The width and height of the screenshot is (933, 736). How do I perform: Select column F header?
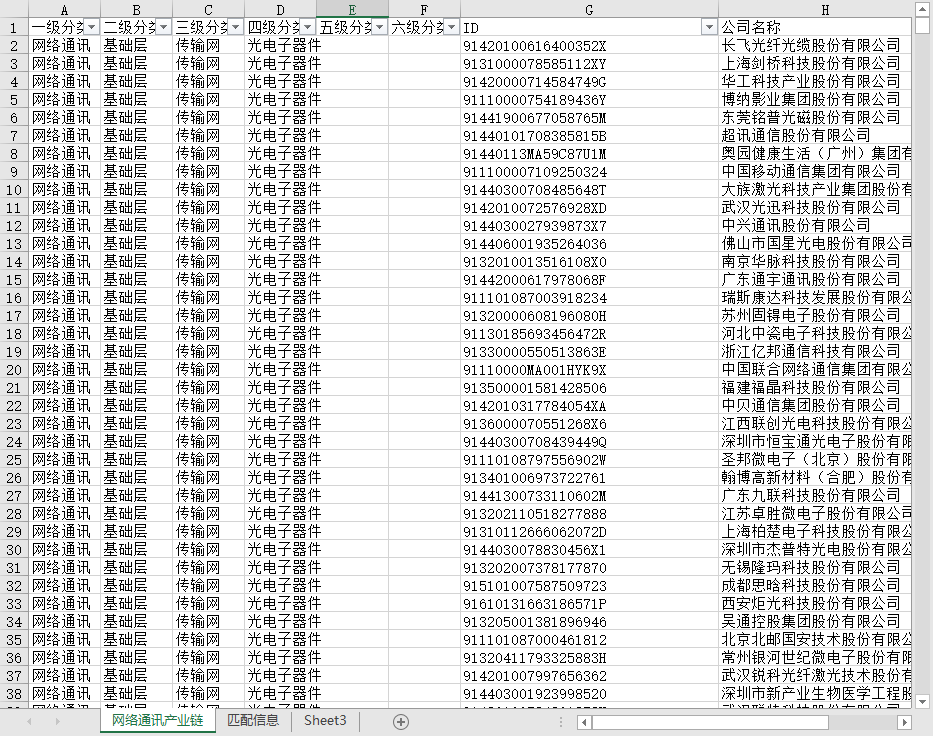424,10
